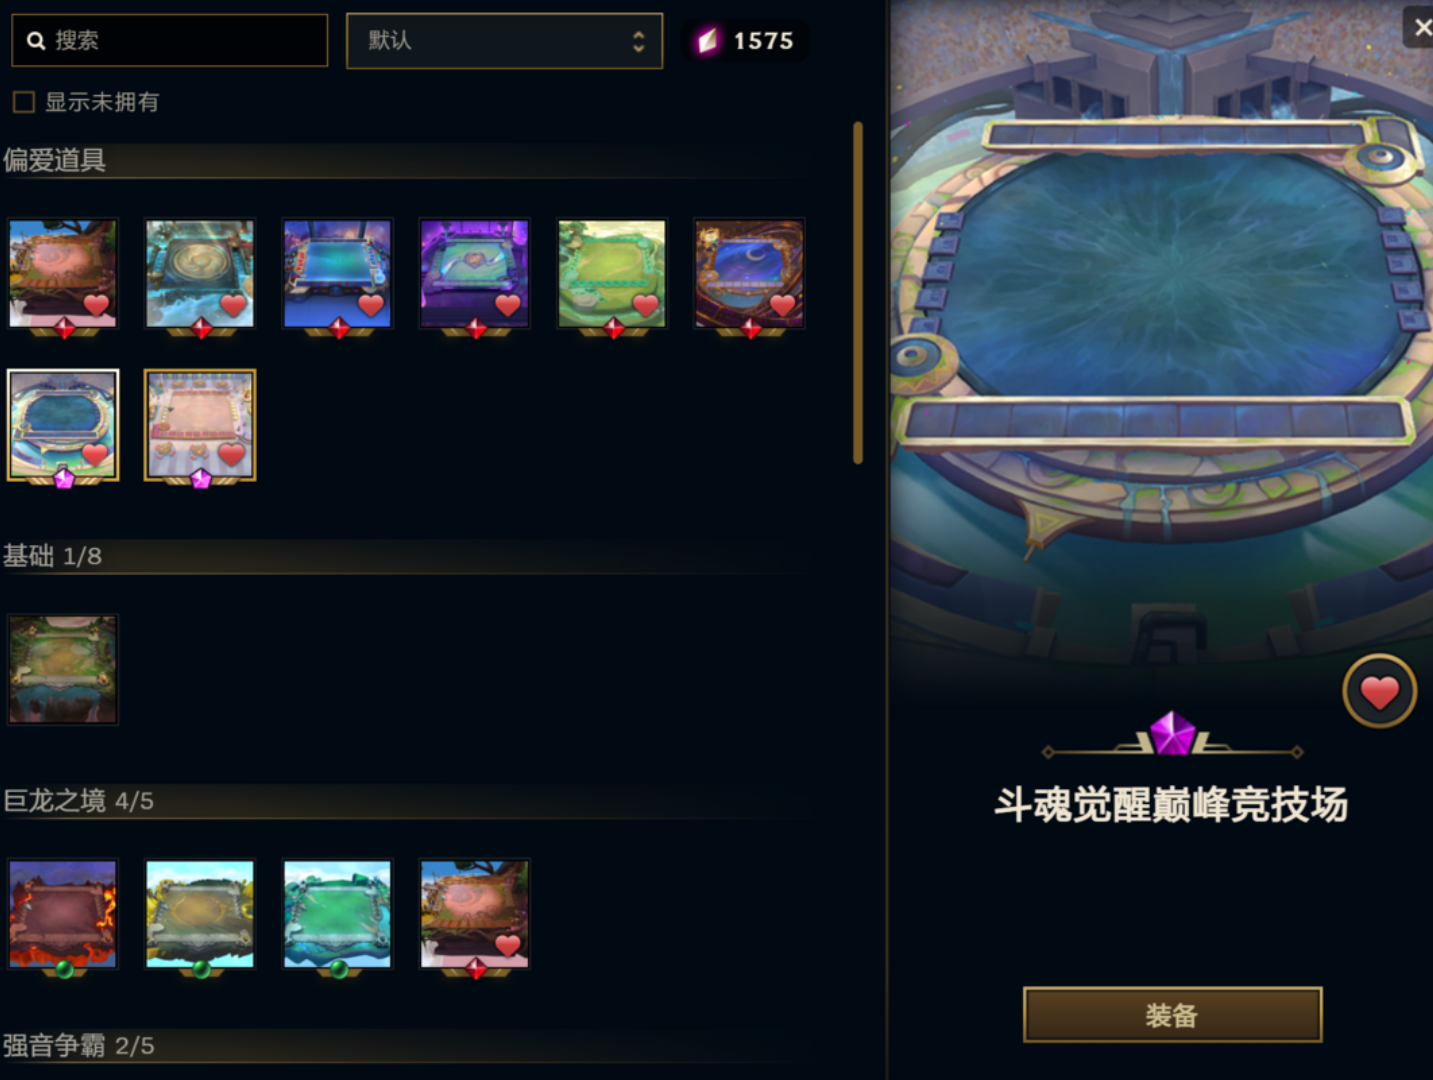
Task: Unfavorite heart on green meadow arena
Action: 645,305
